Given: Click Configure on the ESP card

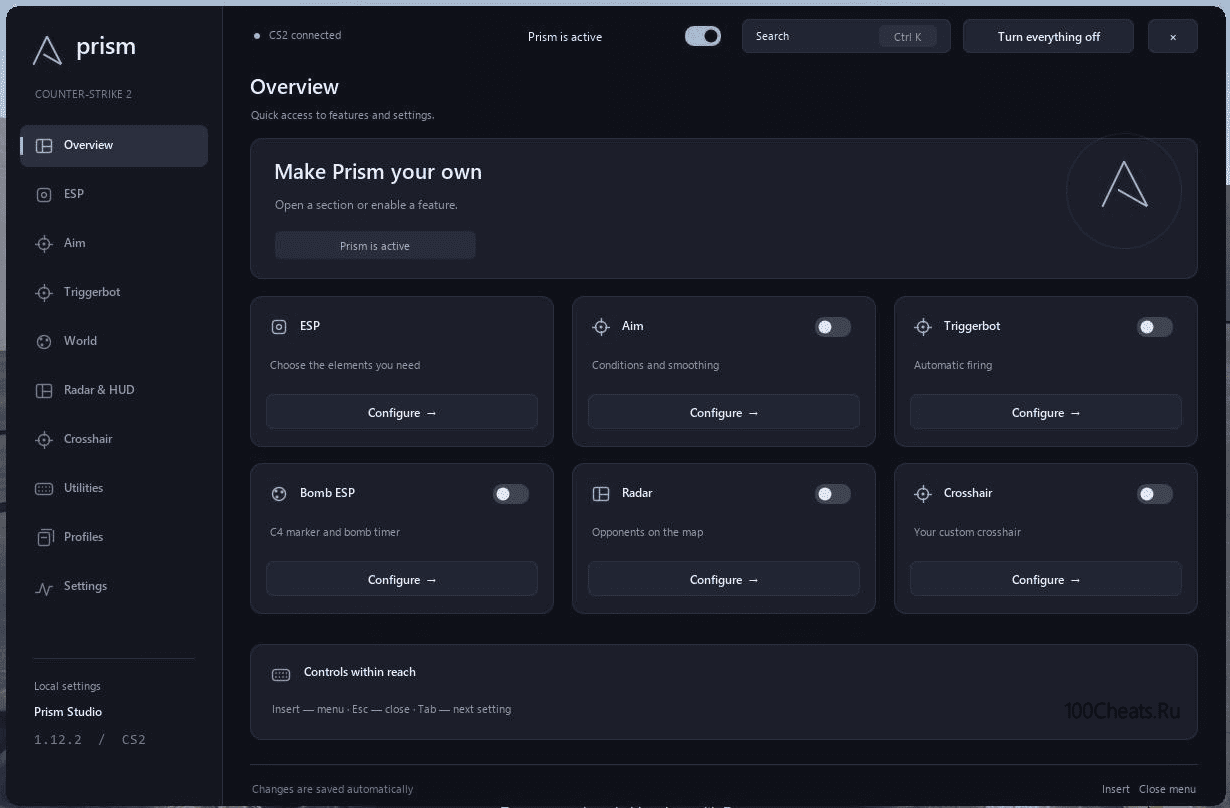Looking at the screenshot, I should point(402,412).
